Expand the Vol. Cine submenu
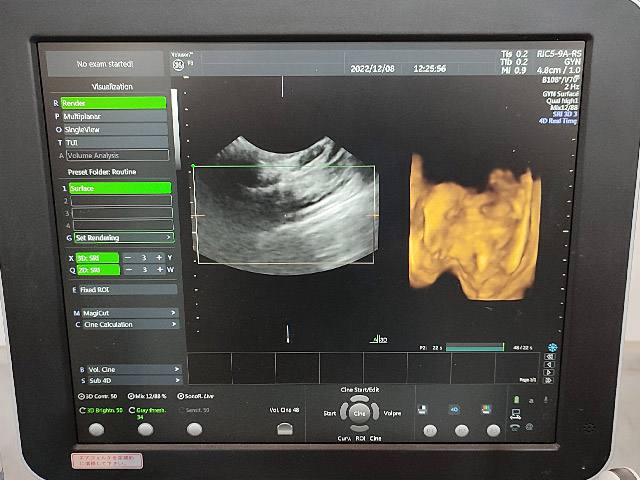 coord(134,369)
